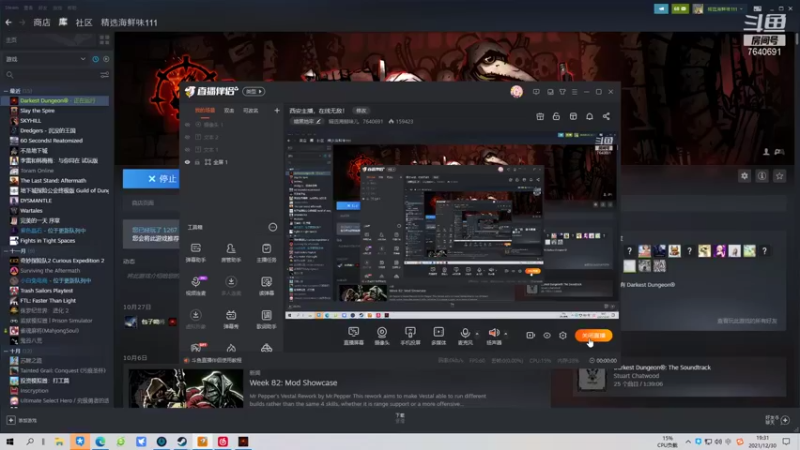Click Windows Start button

[10, 441]
